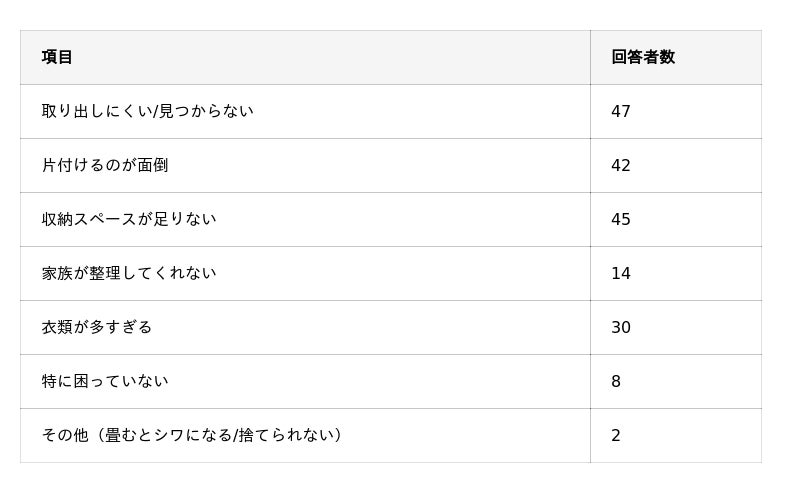Screen dimensions: 800x493
Task: Click the value 2 cell
Action: click(x=676, y=435)
